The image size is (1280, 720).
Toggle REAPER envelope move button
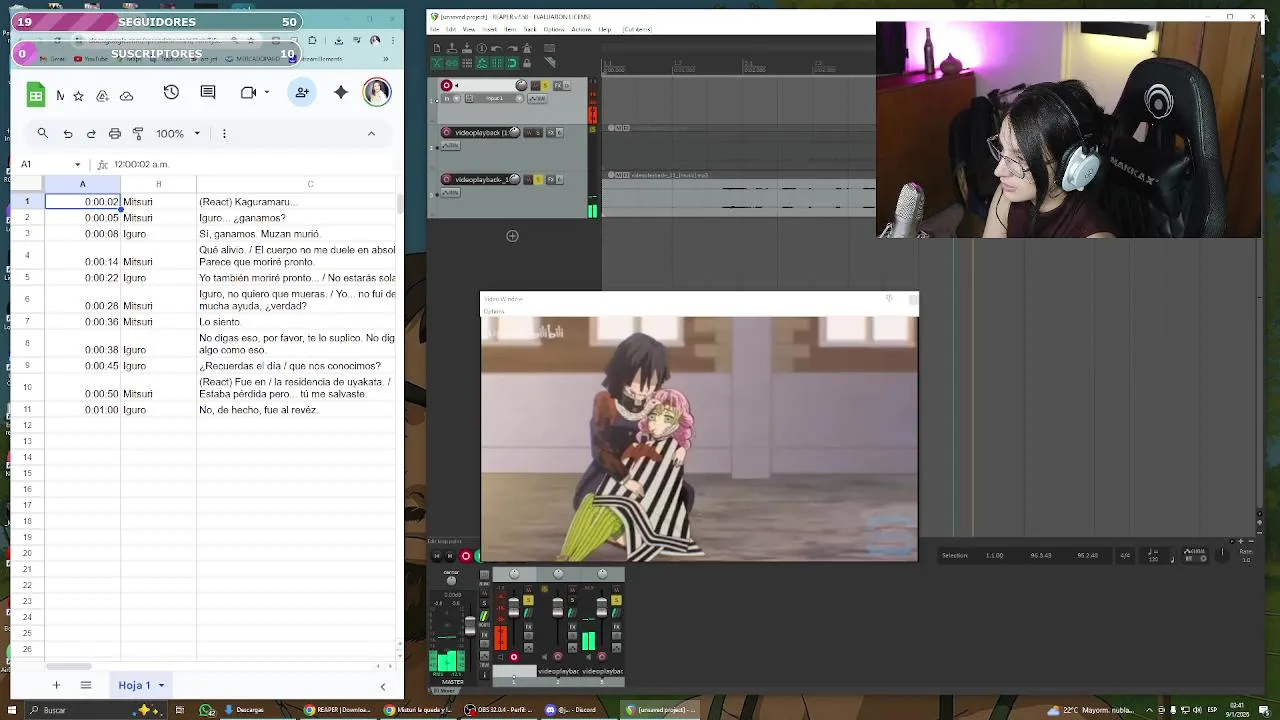point(482,63)
